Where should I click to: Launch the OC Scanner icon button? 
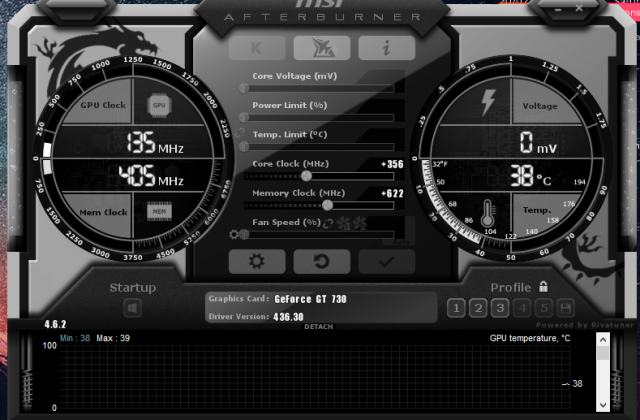322,48
